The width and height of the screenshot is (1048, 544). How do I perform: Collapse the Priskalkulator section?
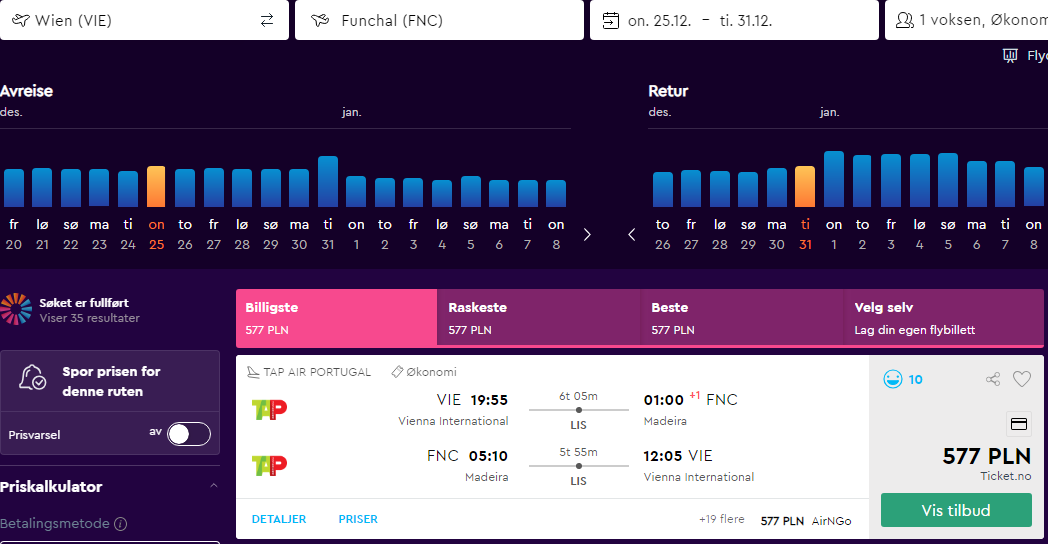point(214,486)
